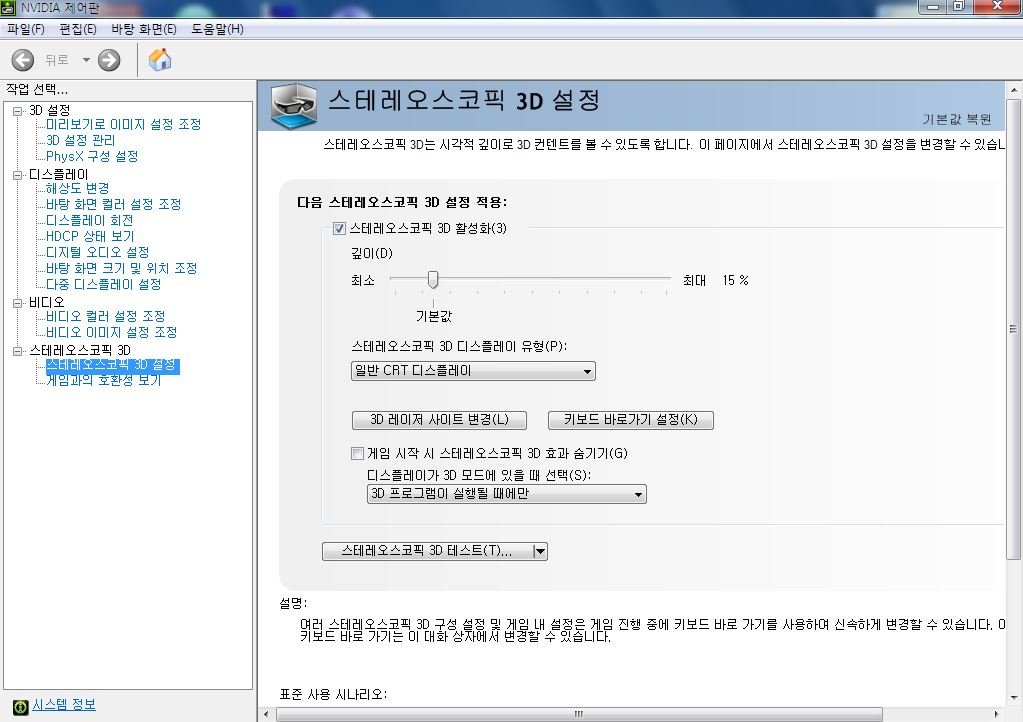Open HDCP 상태 보기 page

click(x=90, y=236)
